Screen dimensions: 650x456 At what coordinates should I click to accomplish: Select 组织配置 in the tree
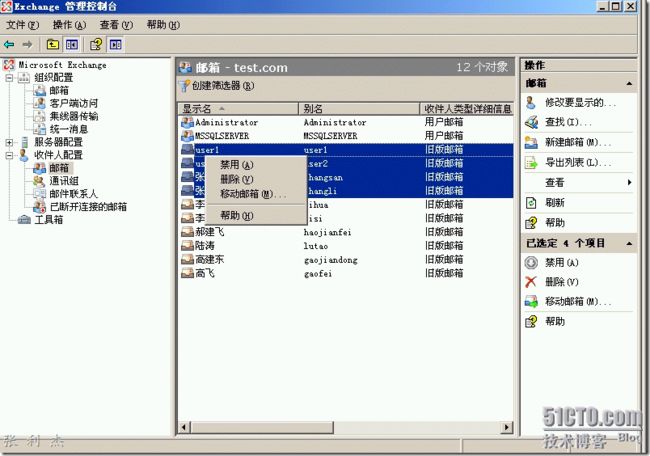coord(53,78)
